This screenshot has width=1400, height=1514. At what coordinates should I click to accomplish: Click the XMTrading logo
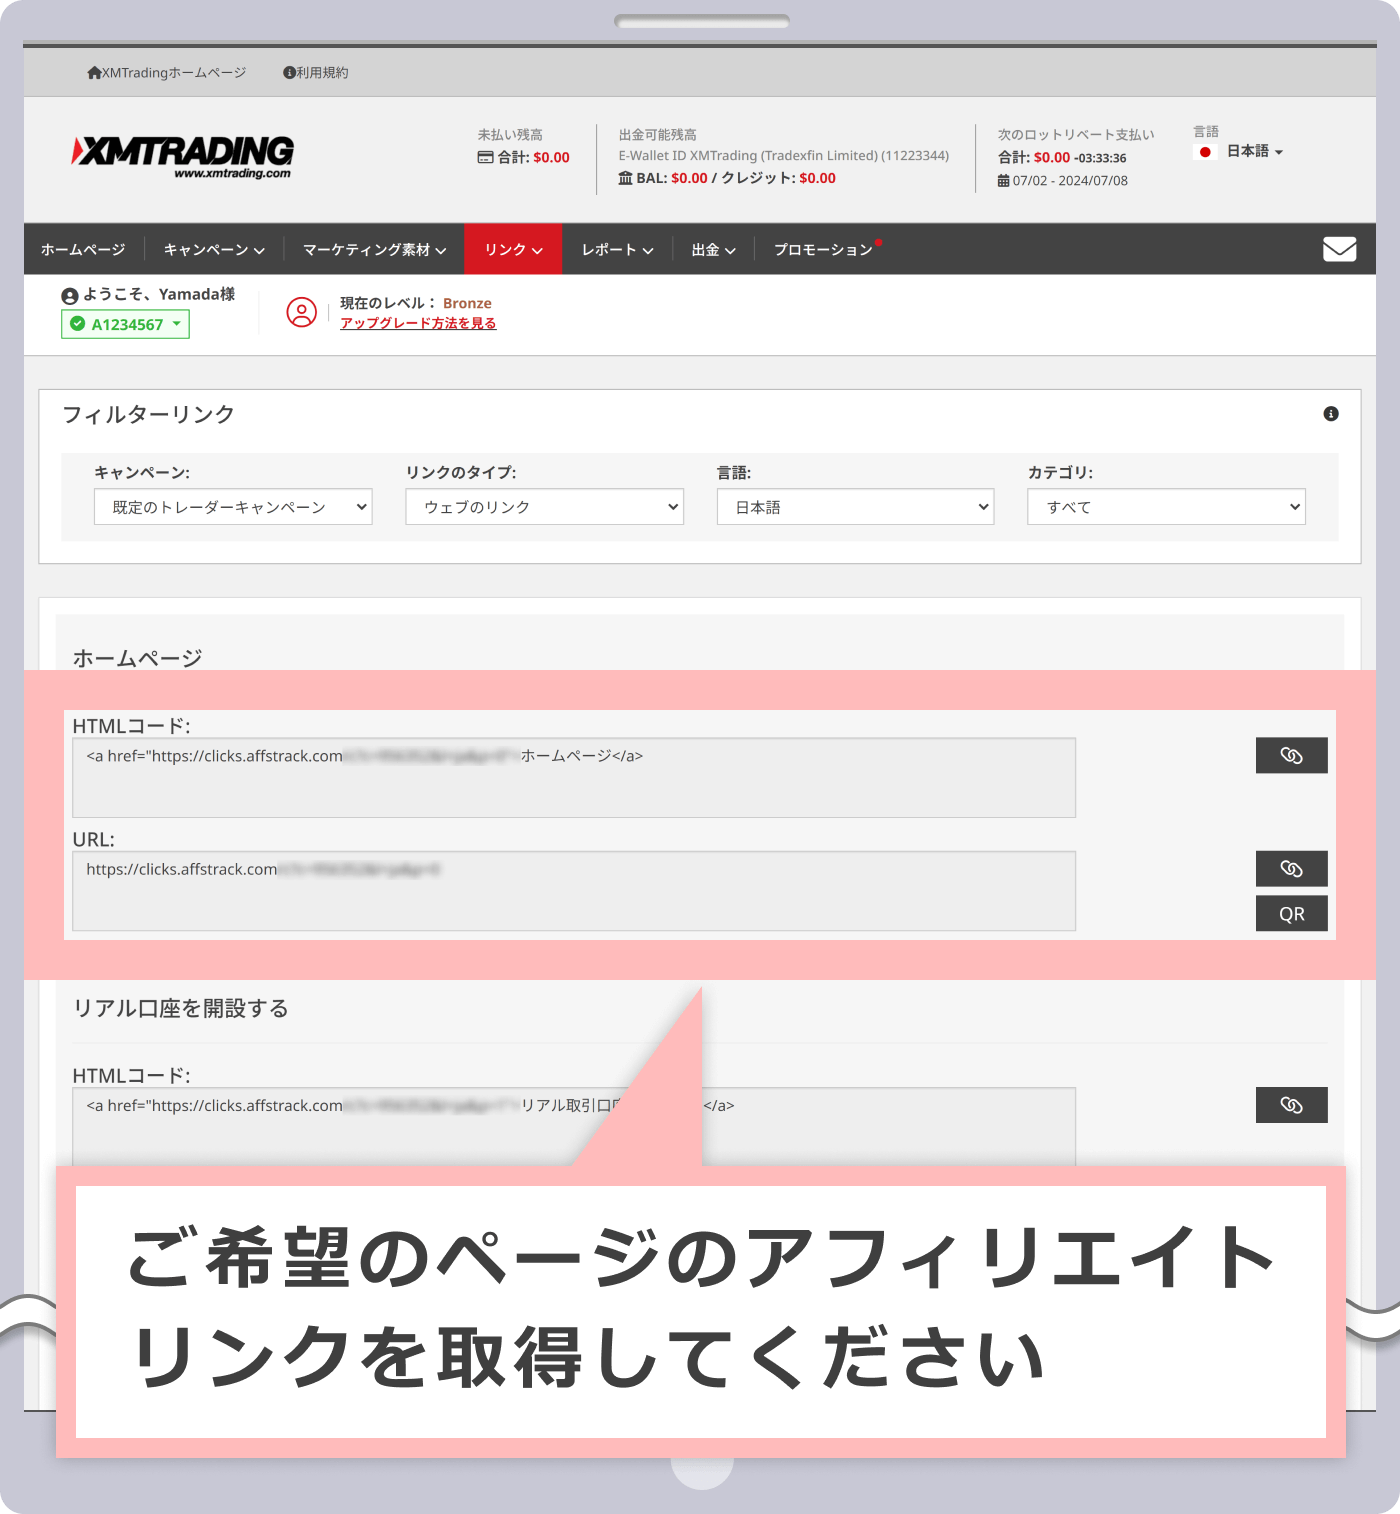[x=183, y=156]
